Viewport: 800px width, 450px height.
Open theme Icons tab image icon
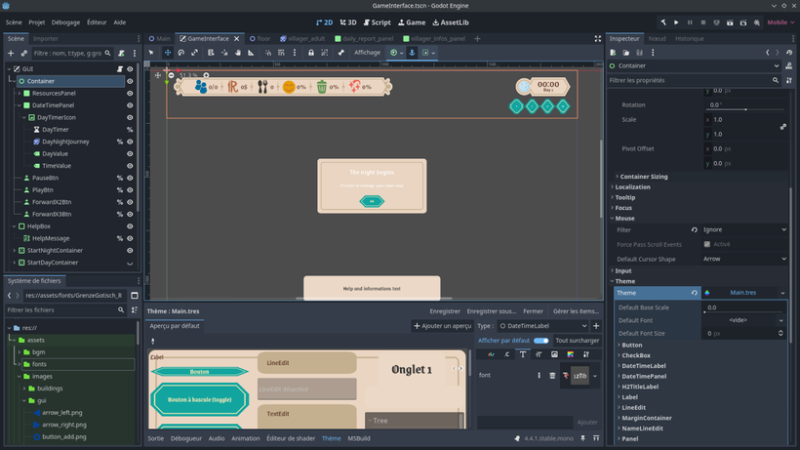(554, 354)
